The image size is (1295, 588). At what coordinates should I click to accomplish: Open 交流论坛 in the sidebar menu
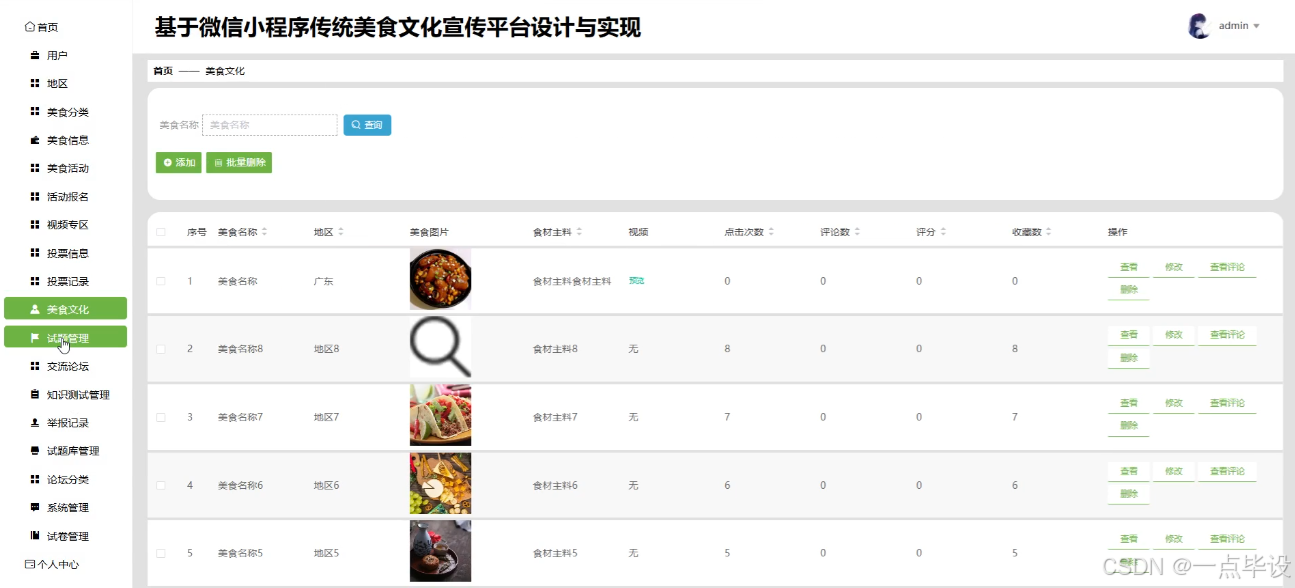tap(65, 366)
